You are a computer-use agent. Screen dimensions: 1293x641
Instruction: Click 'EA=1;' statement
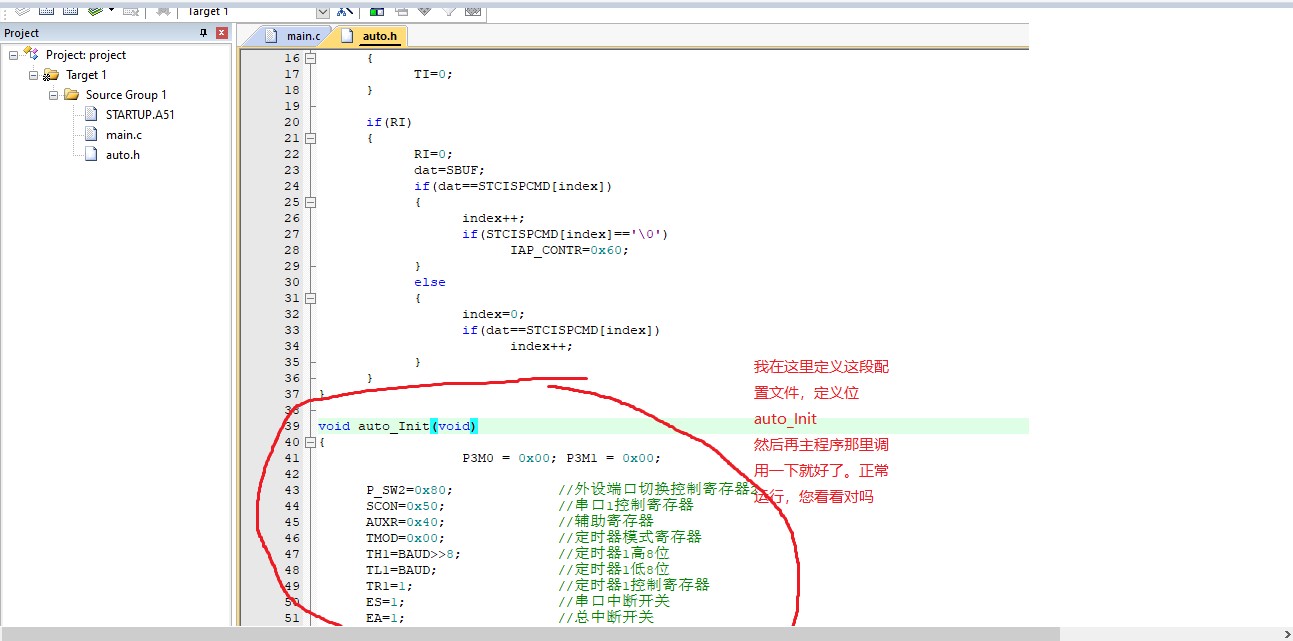tap(386, 618)
